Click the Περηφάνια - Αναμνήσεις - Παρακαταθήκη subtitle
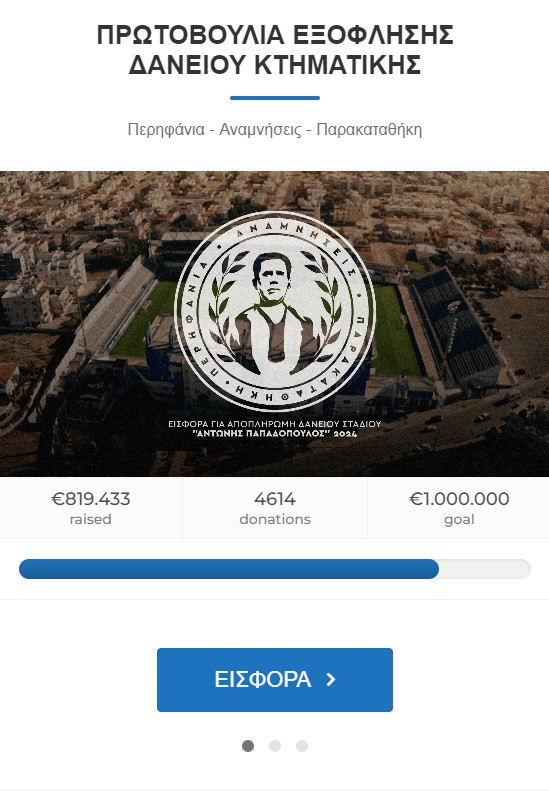Image resolution: width=549 pixels, height=791 pixels. pos(274,130)
